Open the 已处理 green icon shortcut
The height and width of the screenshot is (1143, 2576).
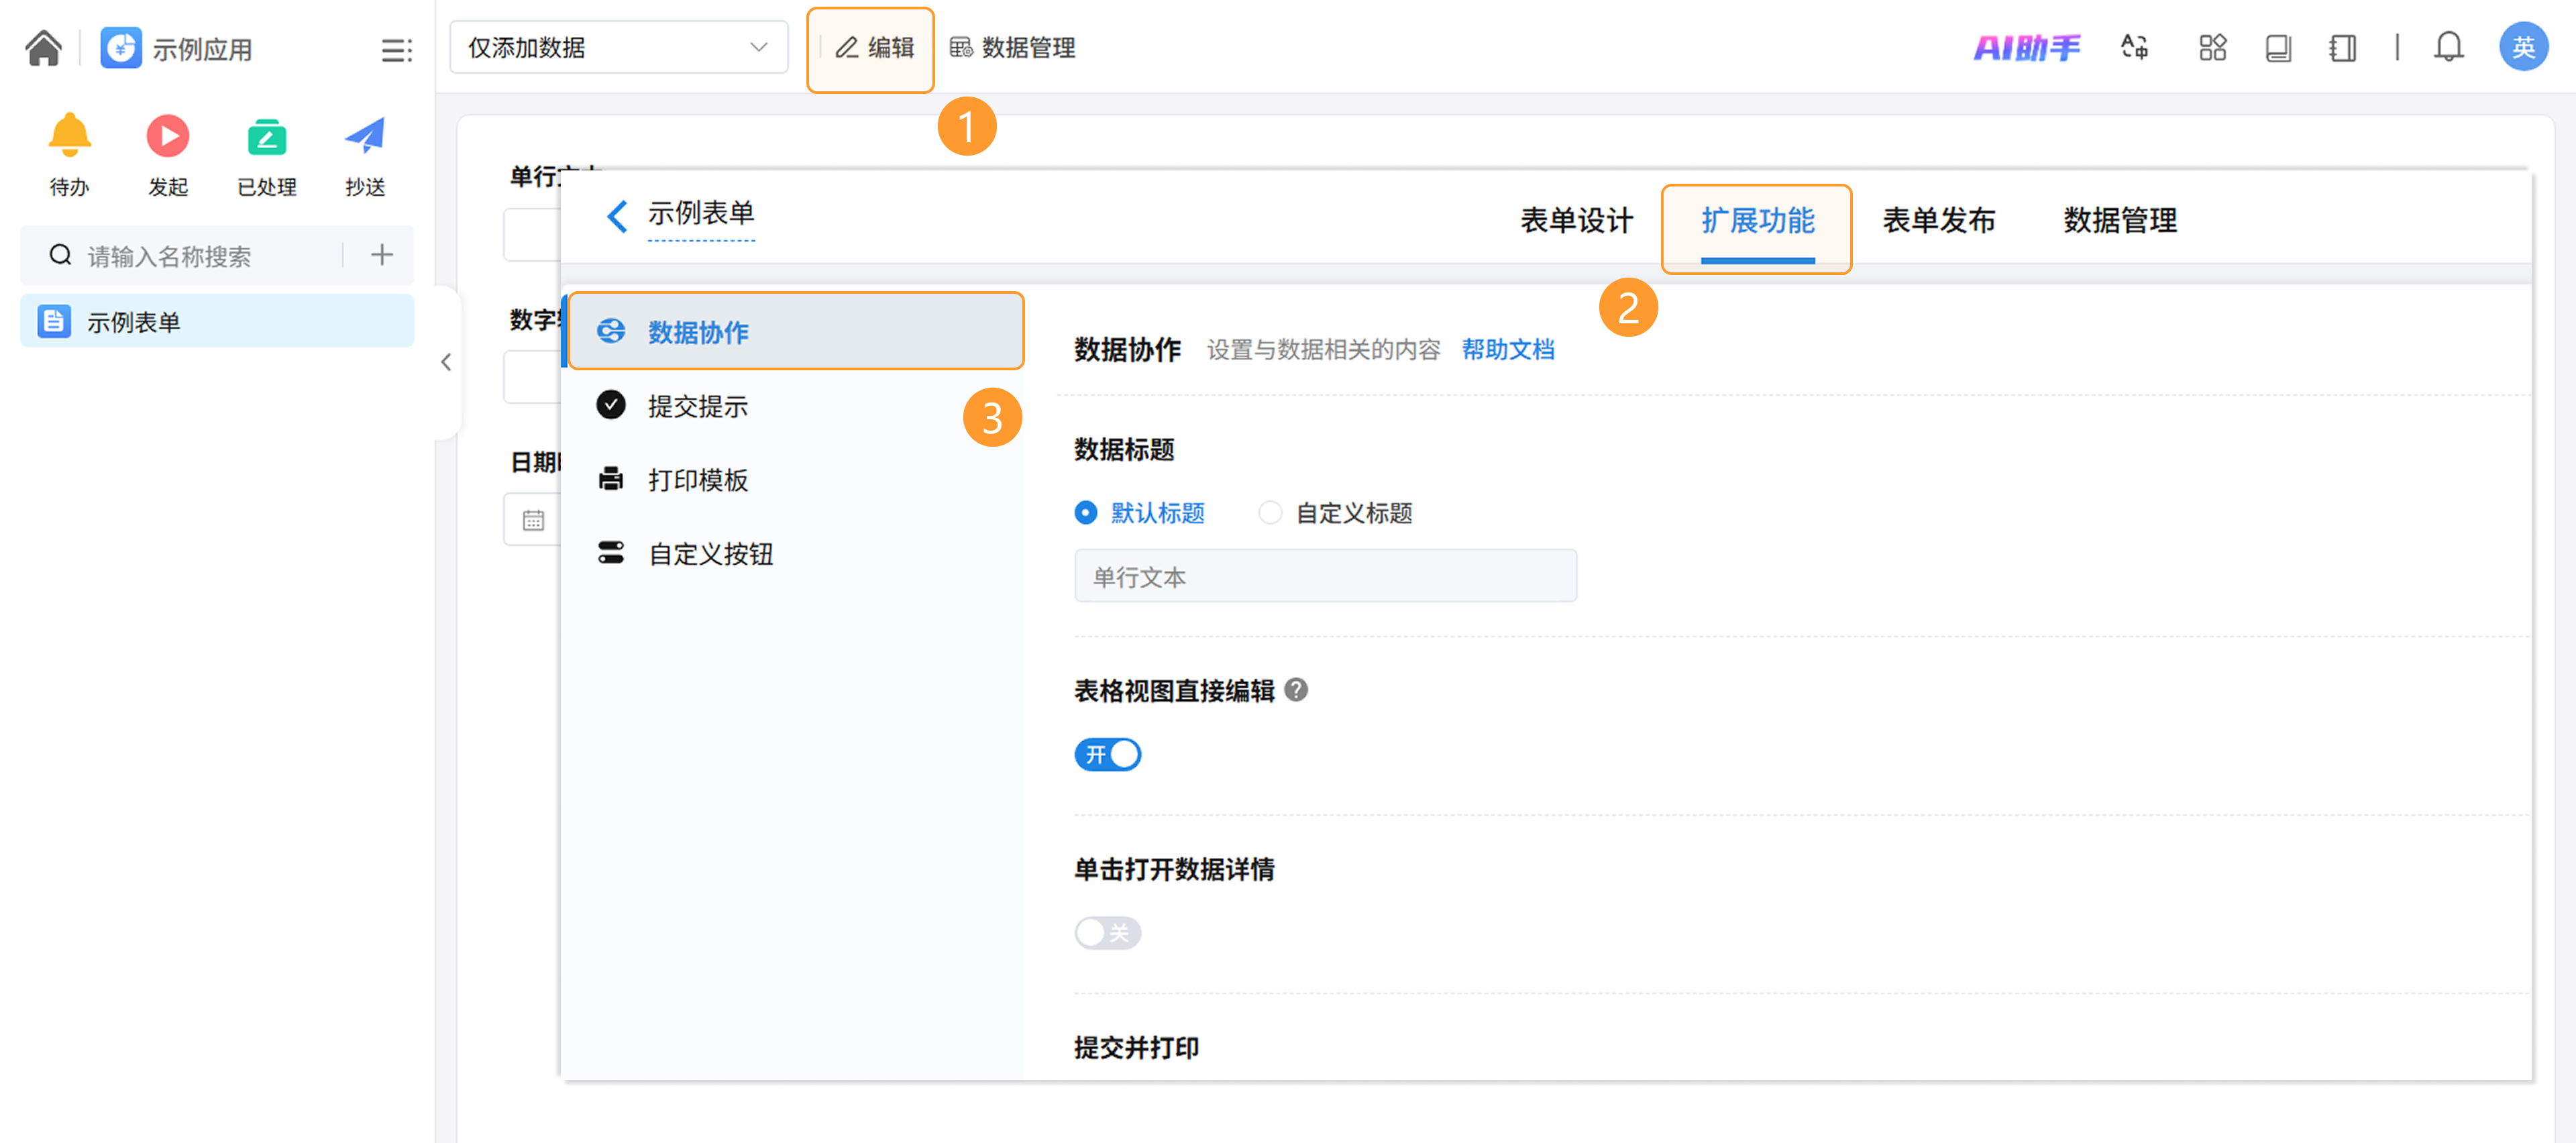pyautogui.click(x=266, y=138)
